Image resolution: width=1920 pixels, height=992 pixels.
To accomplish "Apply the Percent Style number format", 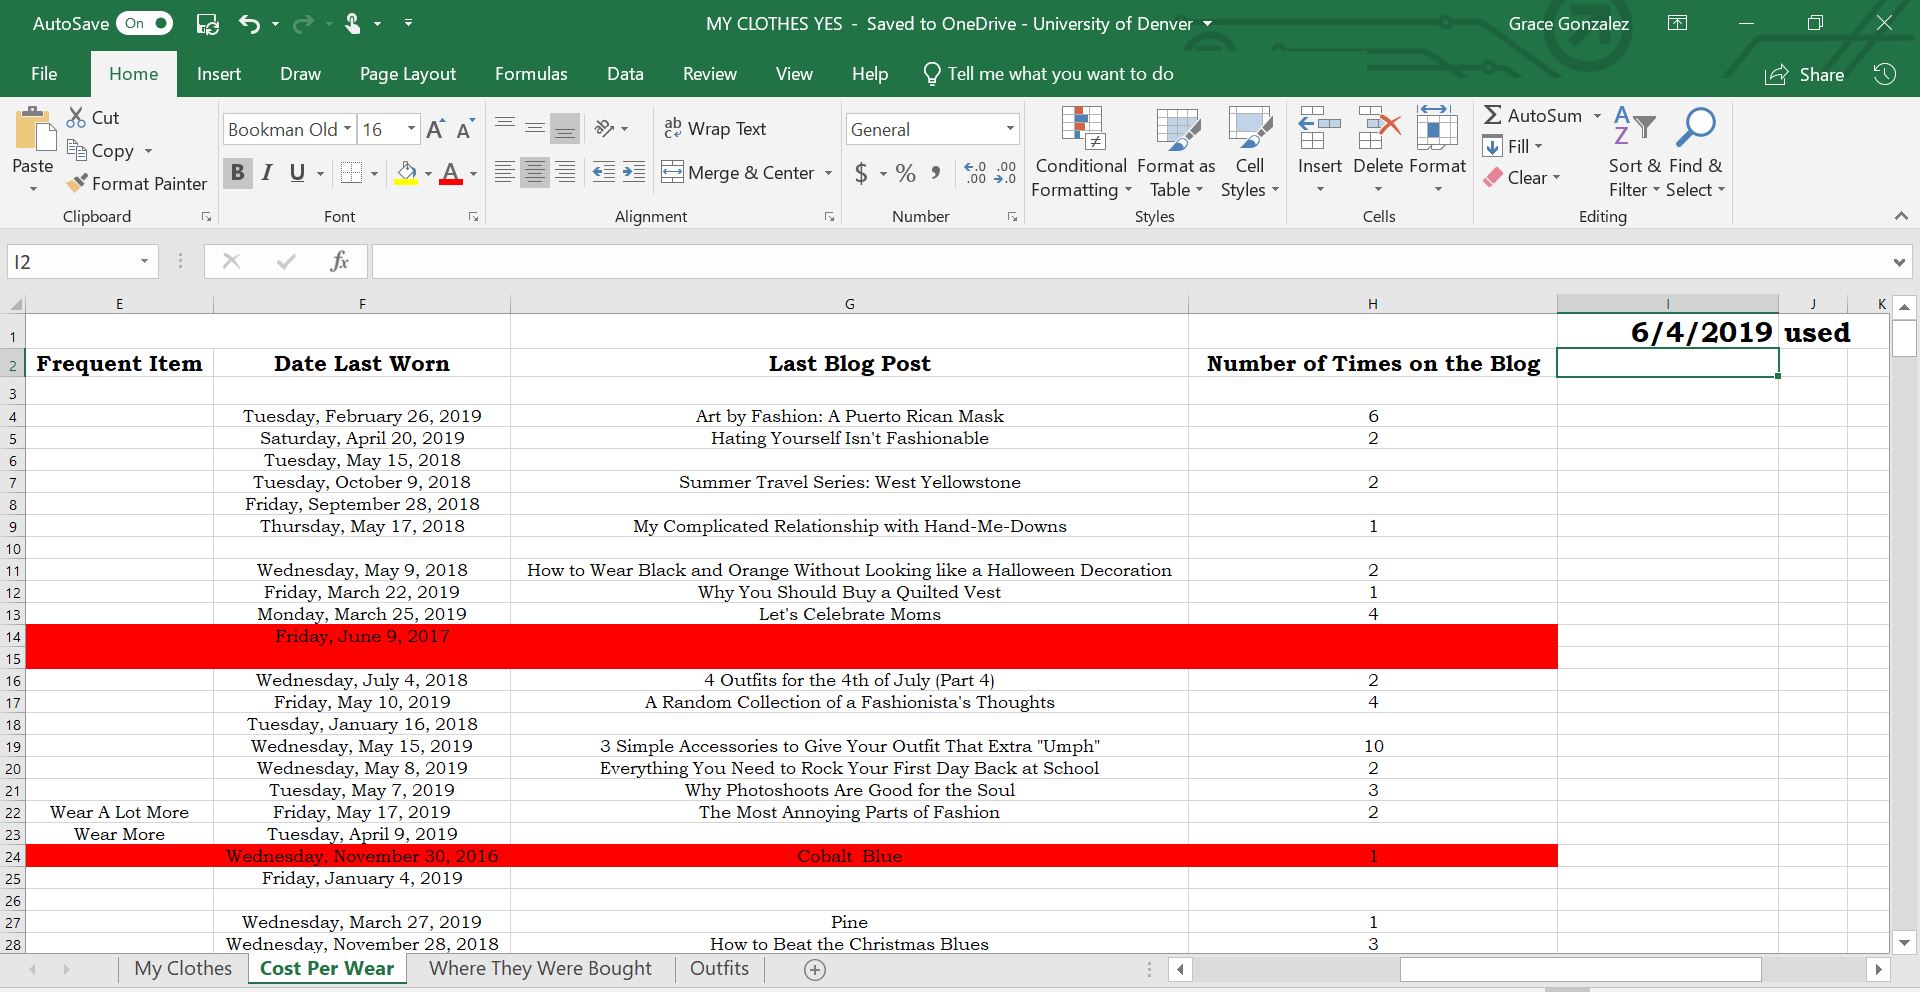I will 905,172.
